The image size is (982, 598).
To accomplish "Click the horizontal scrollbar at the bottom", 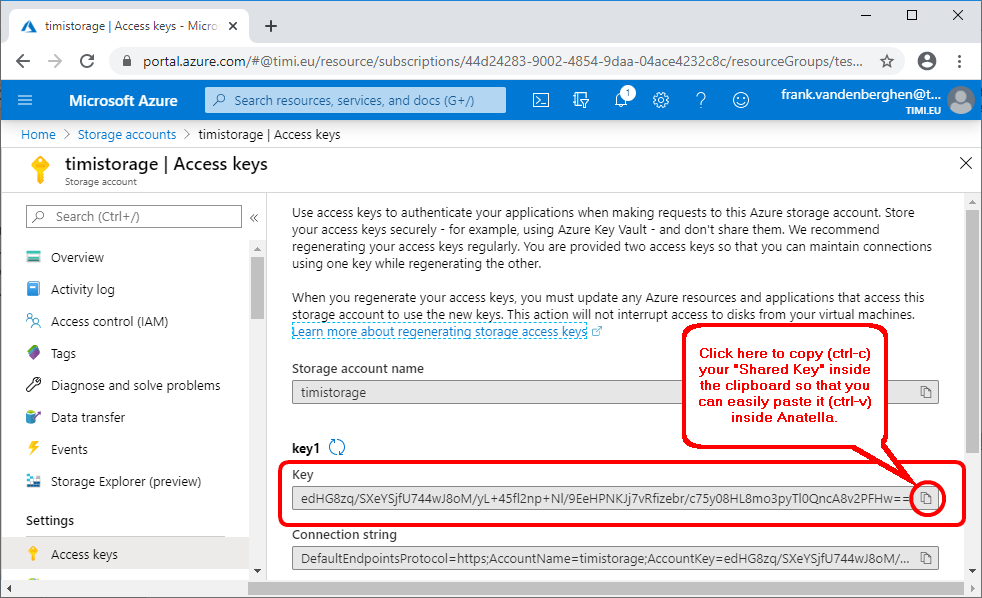I will tap(605, 589).
